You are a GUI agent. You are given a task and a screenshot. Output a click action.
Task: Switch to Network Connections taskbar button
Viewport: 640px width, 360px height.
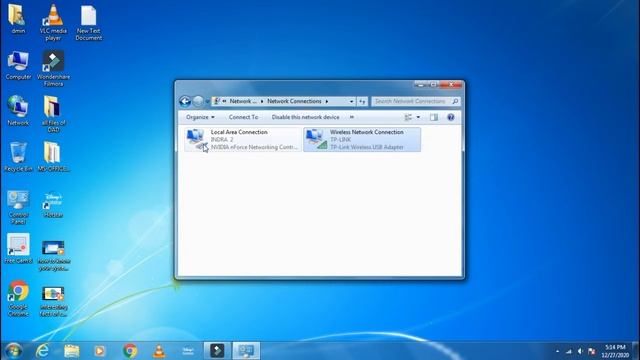246,351
